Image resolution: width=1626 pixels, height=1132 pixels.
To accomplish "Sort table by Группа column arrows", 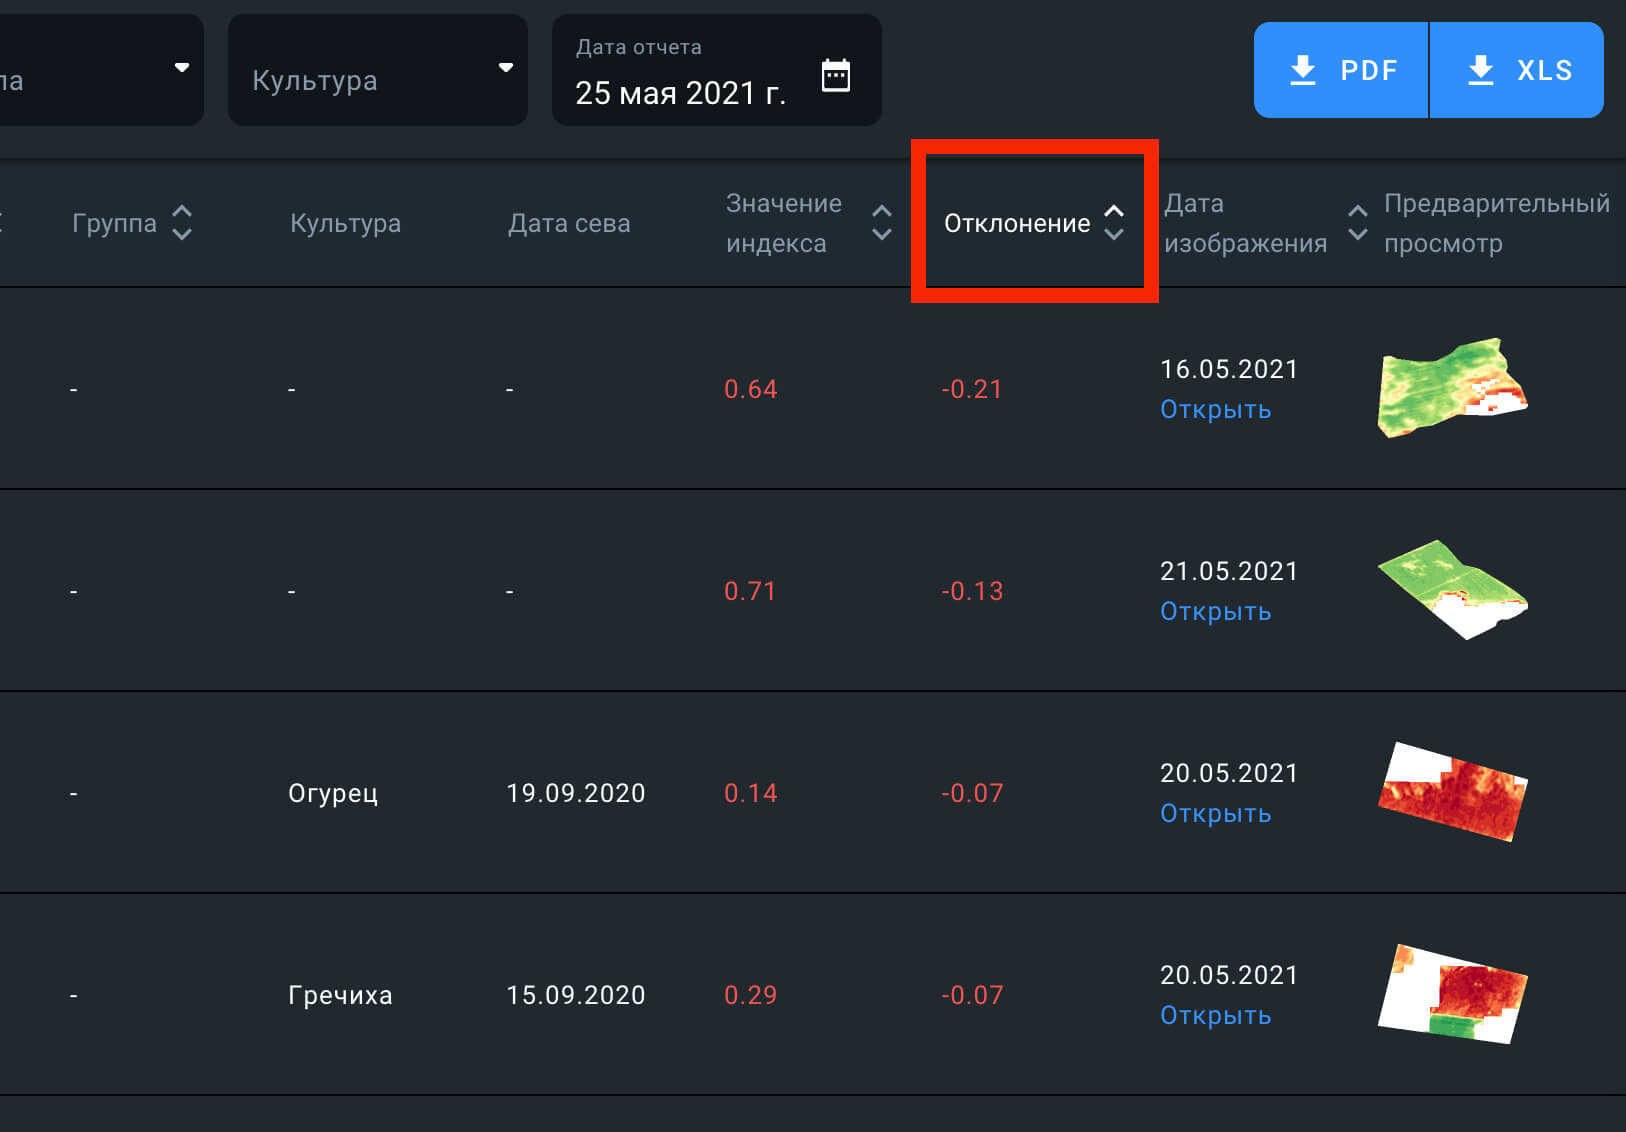I will tap(181, 222).
